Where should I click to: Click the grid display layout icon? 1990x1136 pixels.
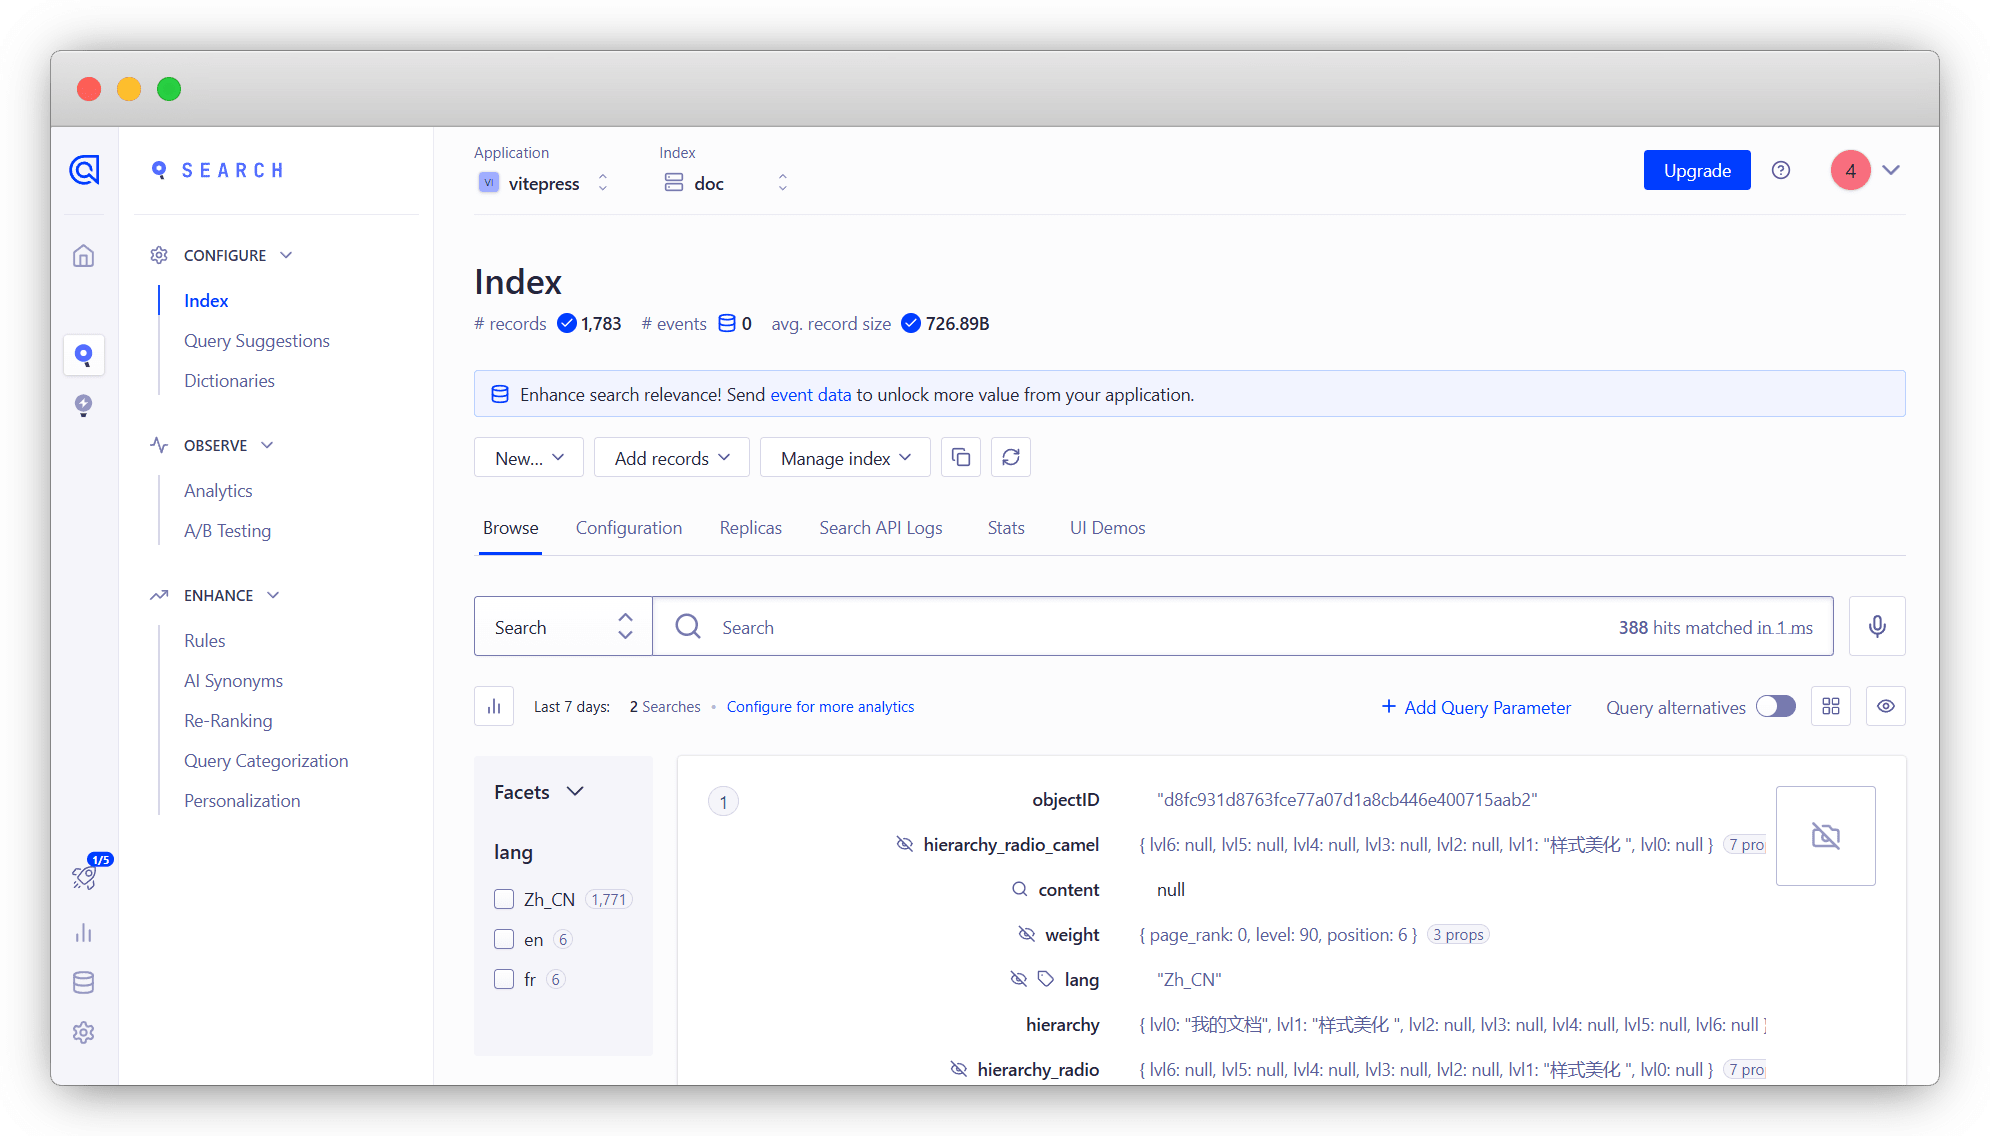tap(1831, 706)
